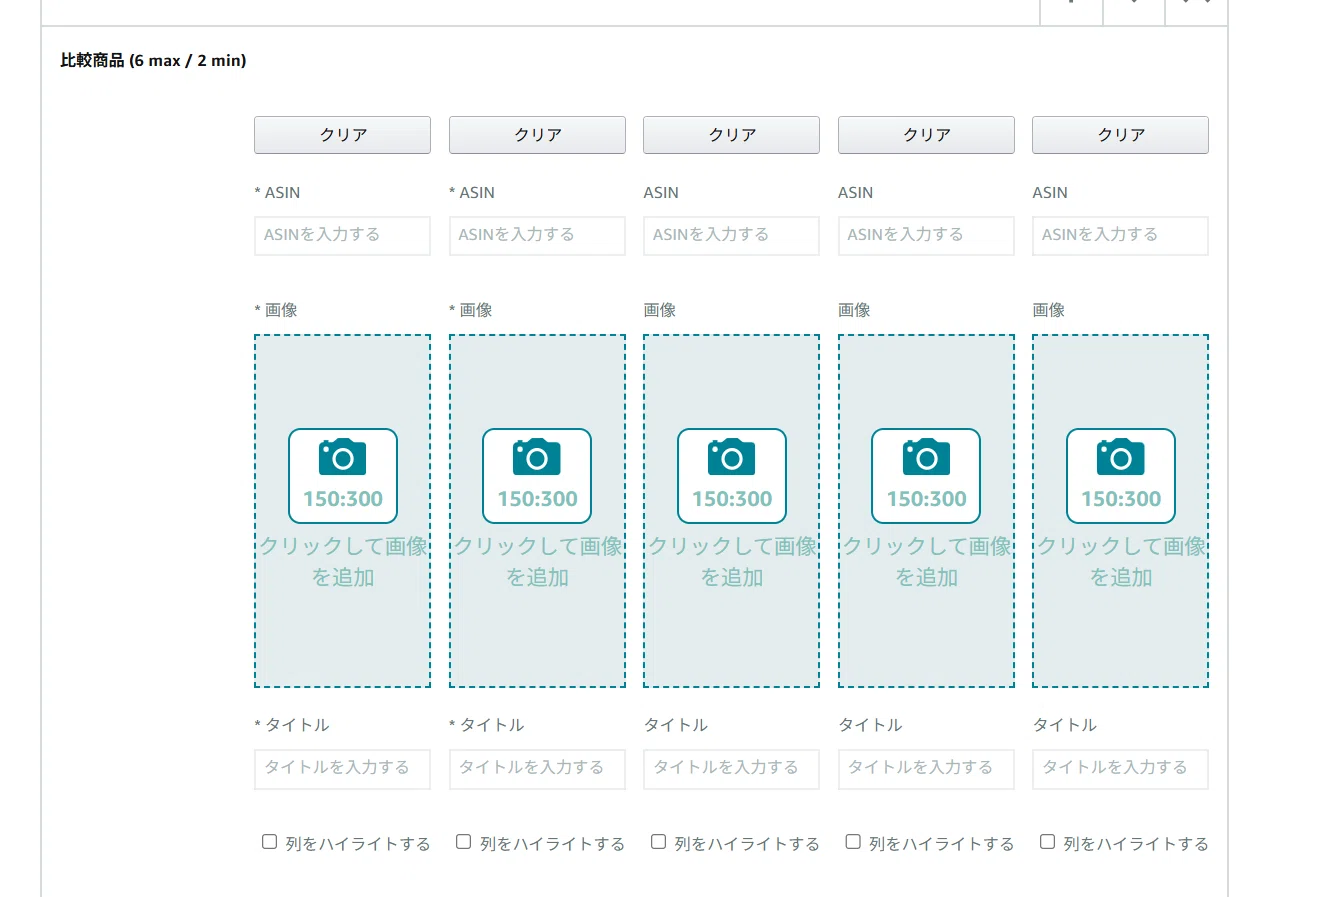This screenshot has width=1324, height=897.
Task: Click the クリア button above the second column
Action: [537, 135]
